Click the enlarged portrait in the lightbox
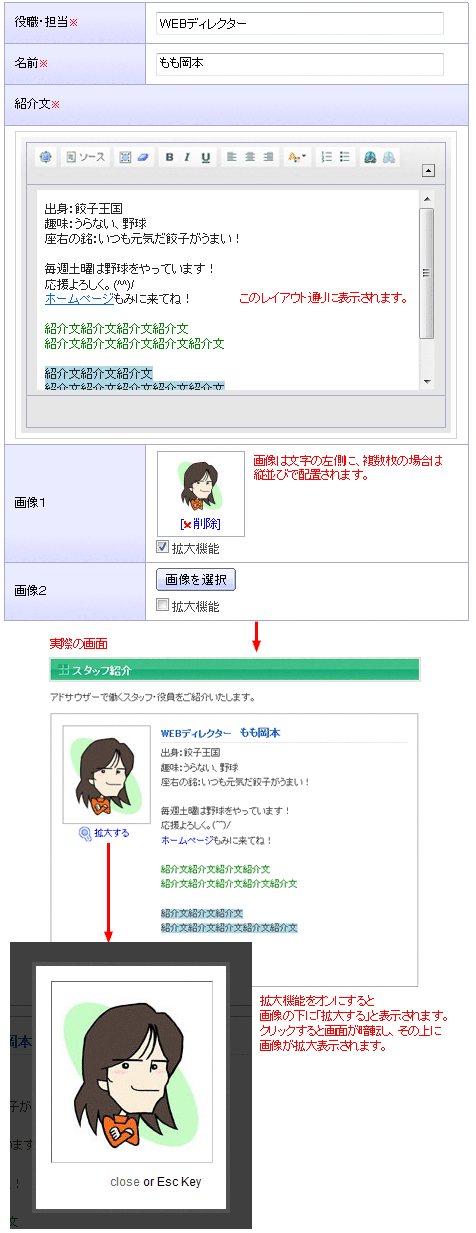The width and height of the screenshot is (476, 1233). click(x=131, y=1071)
